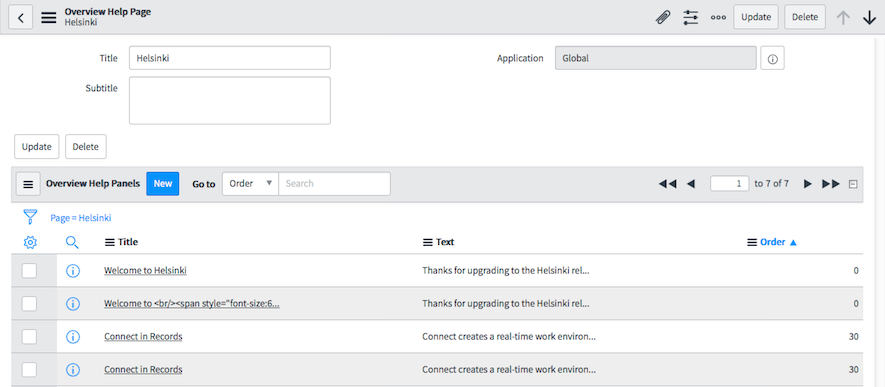The width and height of the screenshot is (885, 387).
Task: Sort by the Title column header
Action: [x=128, y=242]
